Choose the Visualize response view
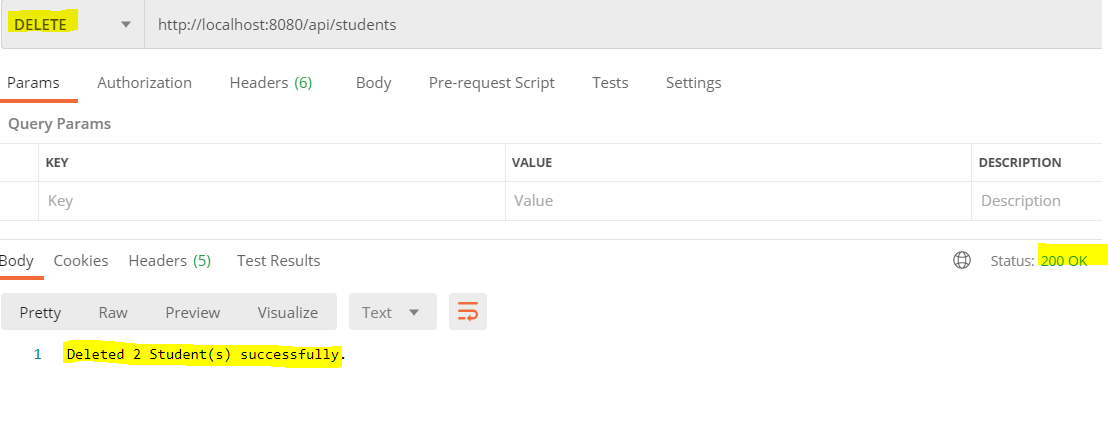1108x435 pixels. pyautogui.click(x=287, y=312)
